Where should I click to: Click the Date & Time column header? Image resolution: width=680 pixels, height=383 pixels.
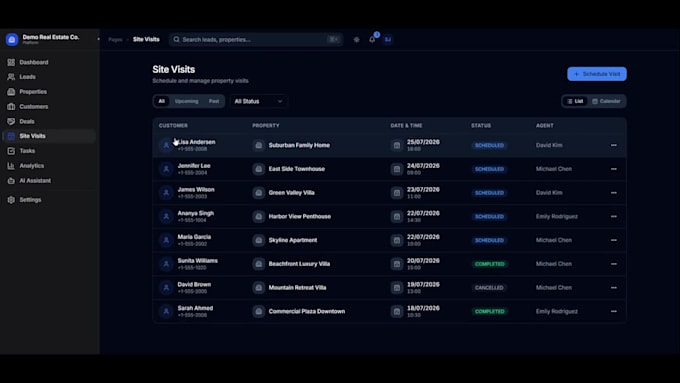click(406, 125)
